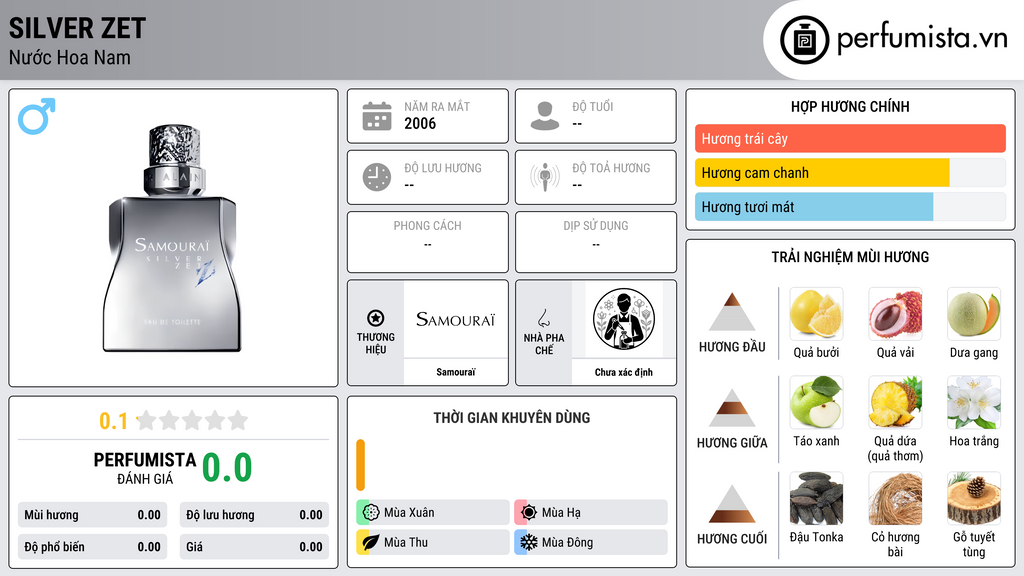
Task: Select the Gỗ tuyết tùng cedarwood image
Action: pos(974,498)
